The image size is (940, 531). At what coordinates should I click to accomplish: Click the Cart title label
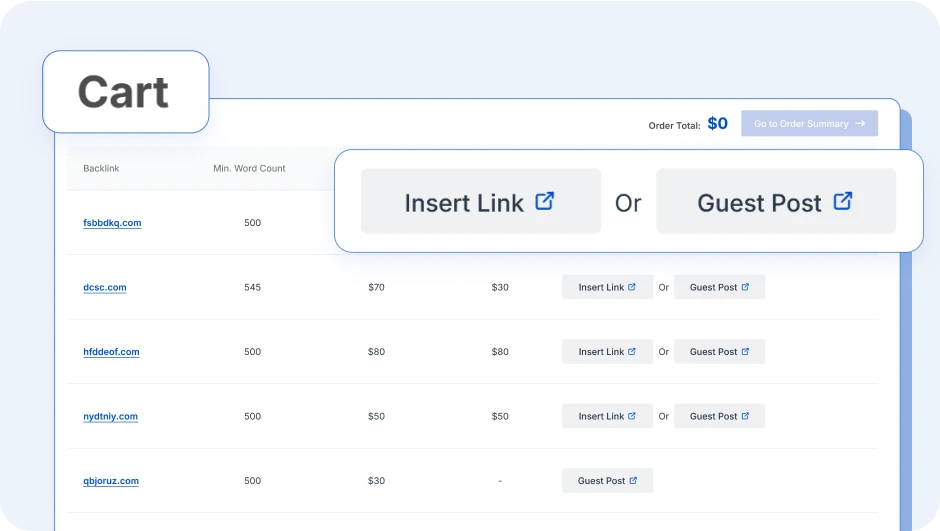click(x=123, y=92)
